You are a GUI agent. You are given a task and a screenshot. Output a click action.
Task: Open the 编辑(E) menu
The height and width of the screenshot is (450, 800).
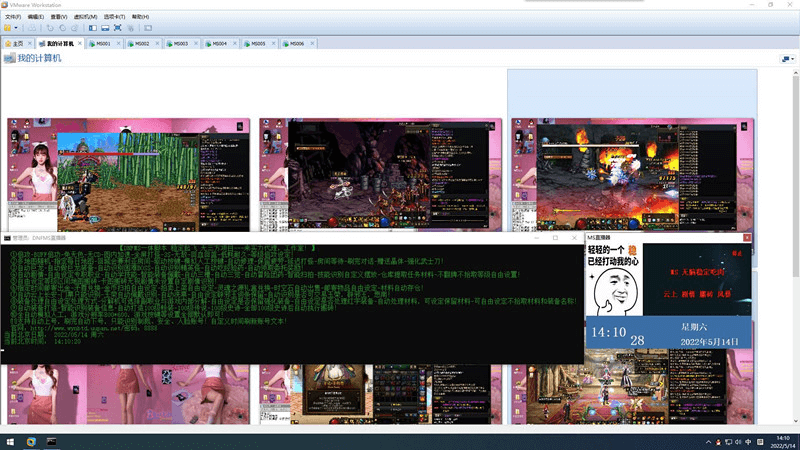tap(35, 17)
